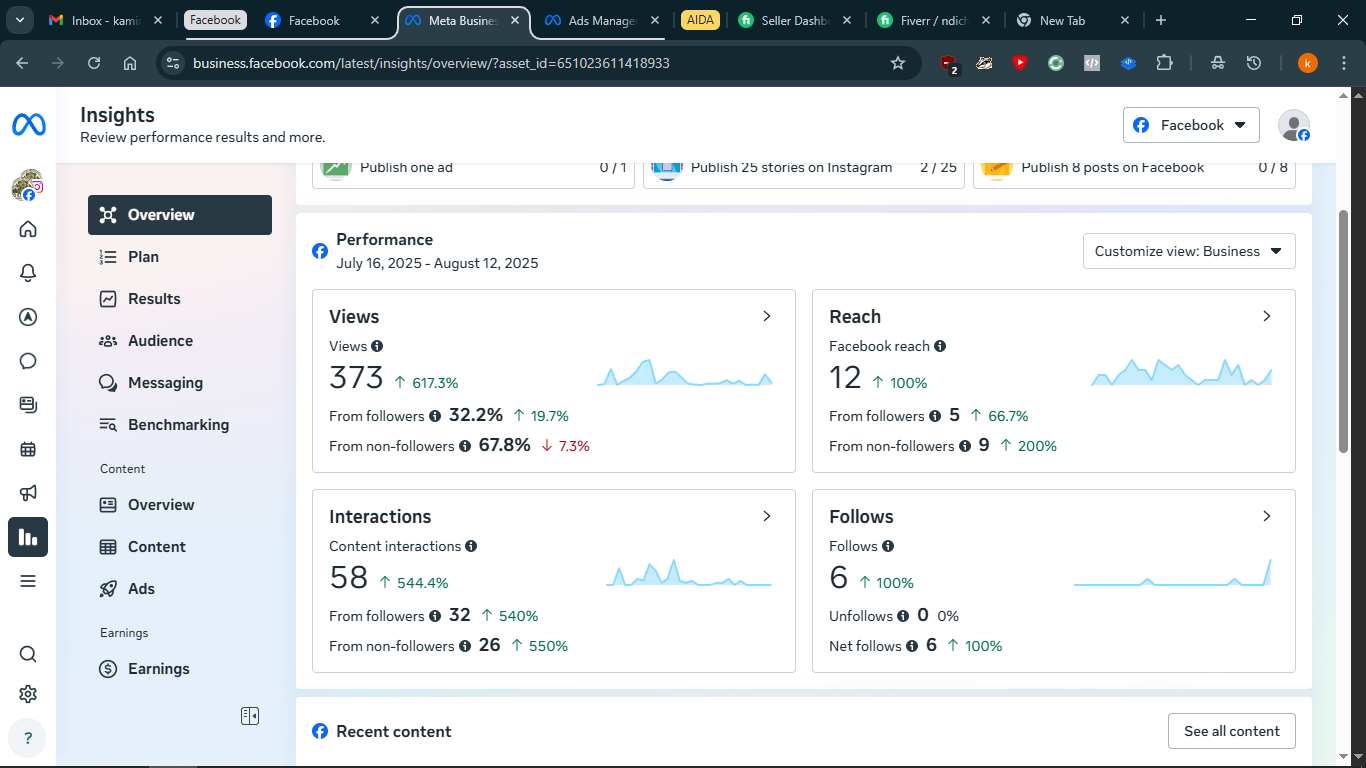Open the Home icon in left rail
The width and height of the screenshot is (1366, 768).
(x=28, y=229)
